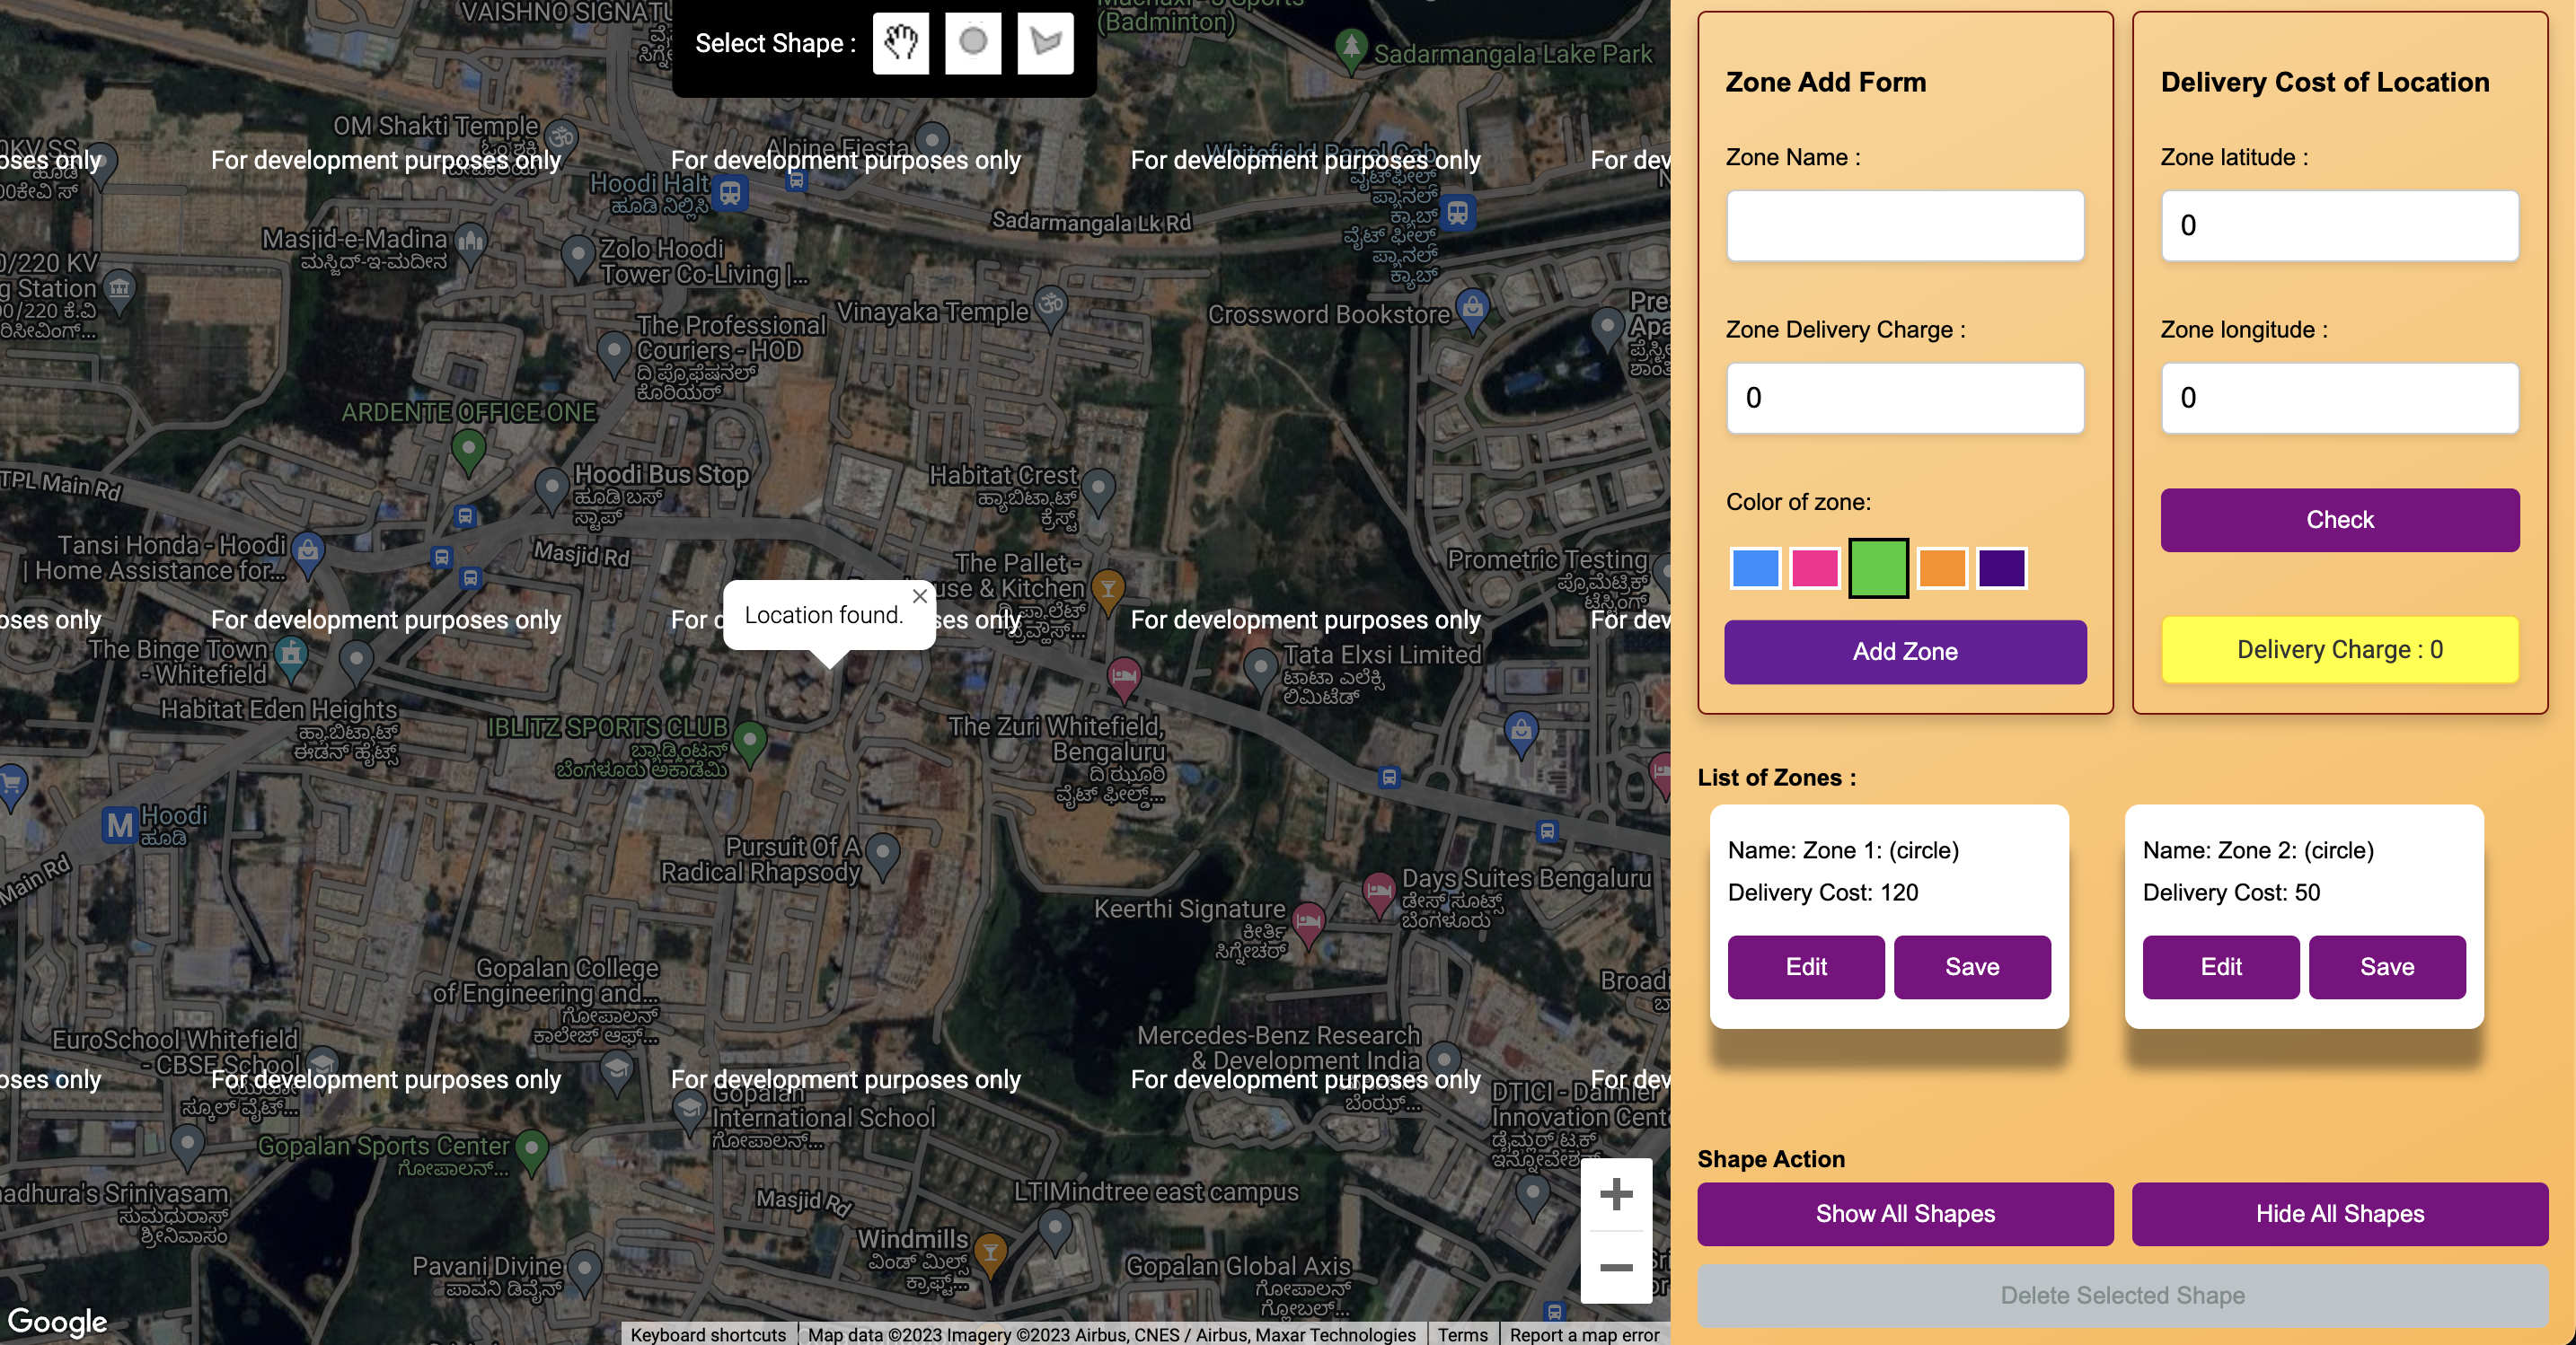Screen dimensions: 2576x1345
Task: Click Pavani Divine marker pin
Action: click(584, 1271)
